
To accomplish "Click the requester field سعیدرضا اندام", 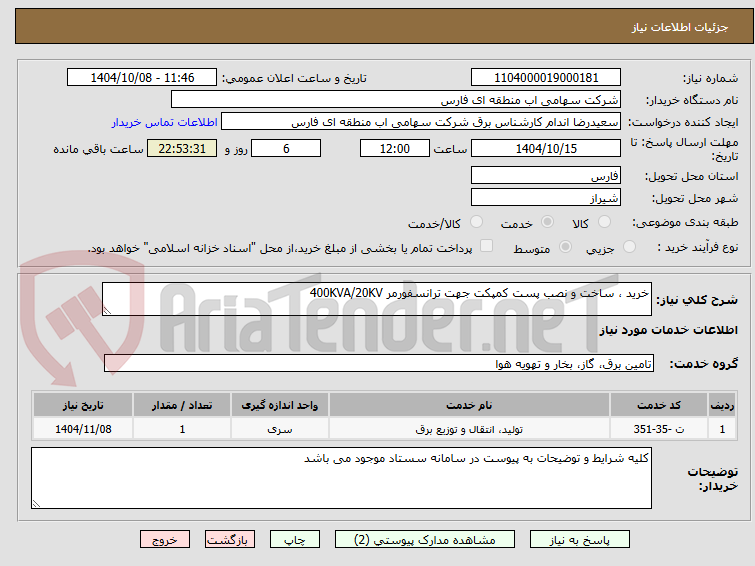I will (421, 122).
